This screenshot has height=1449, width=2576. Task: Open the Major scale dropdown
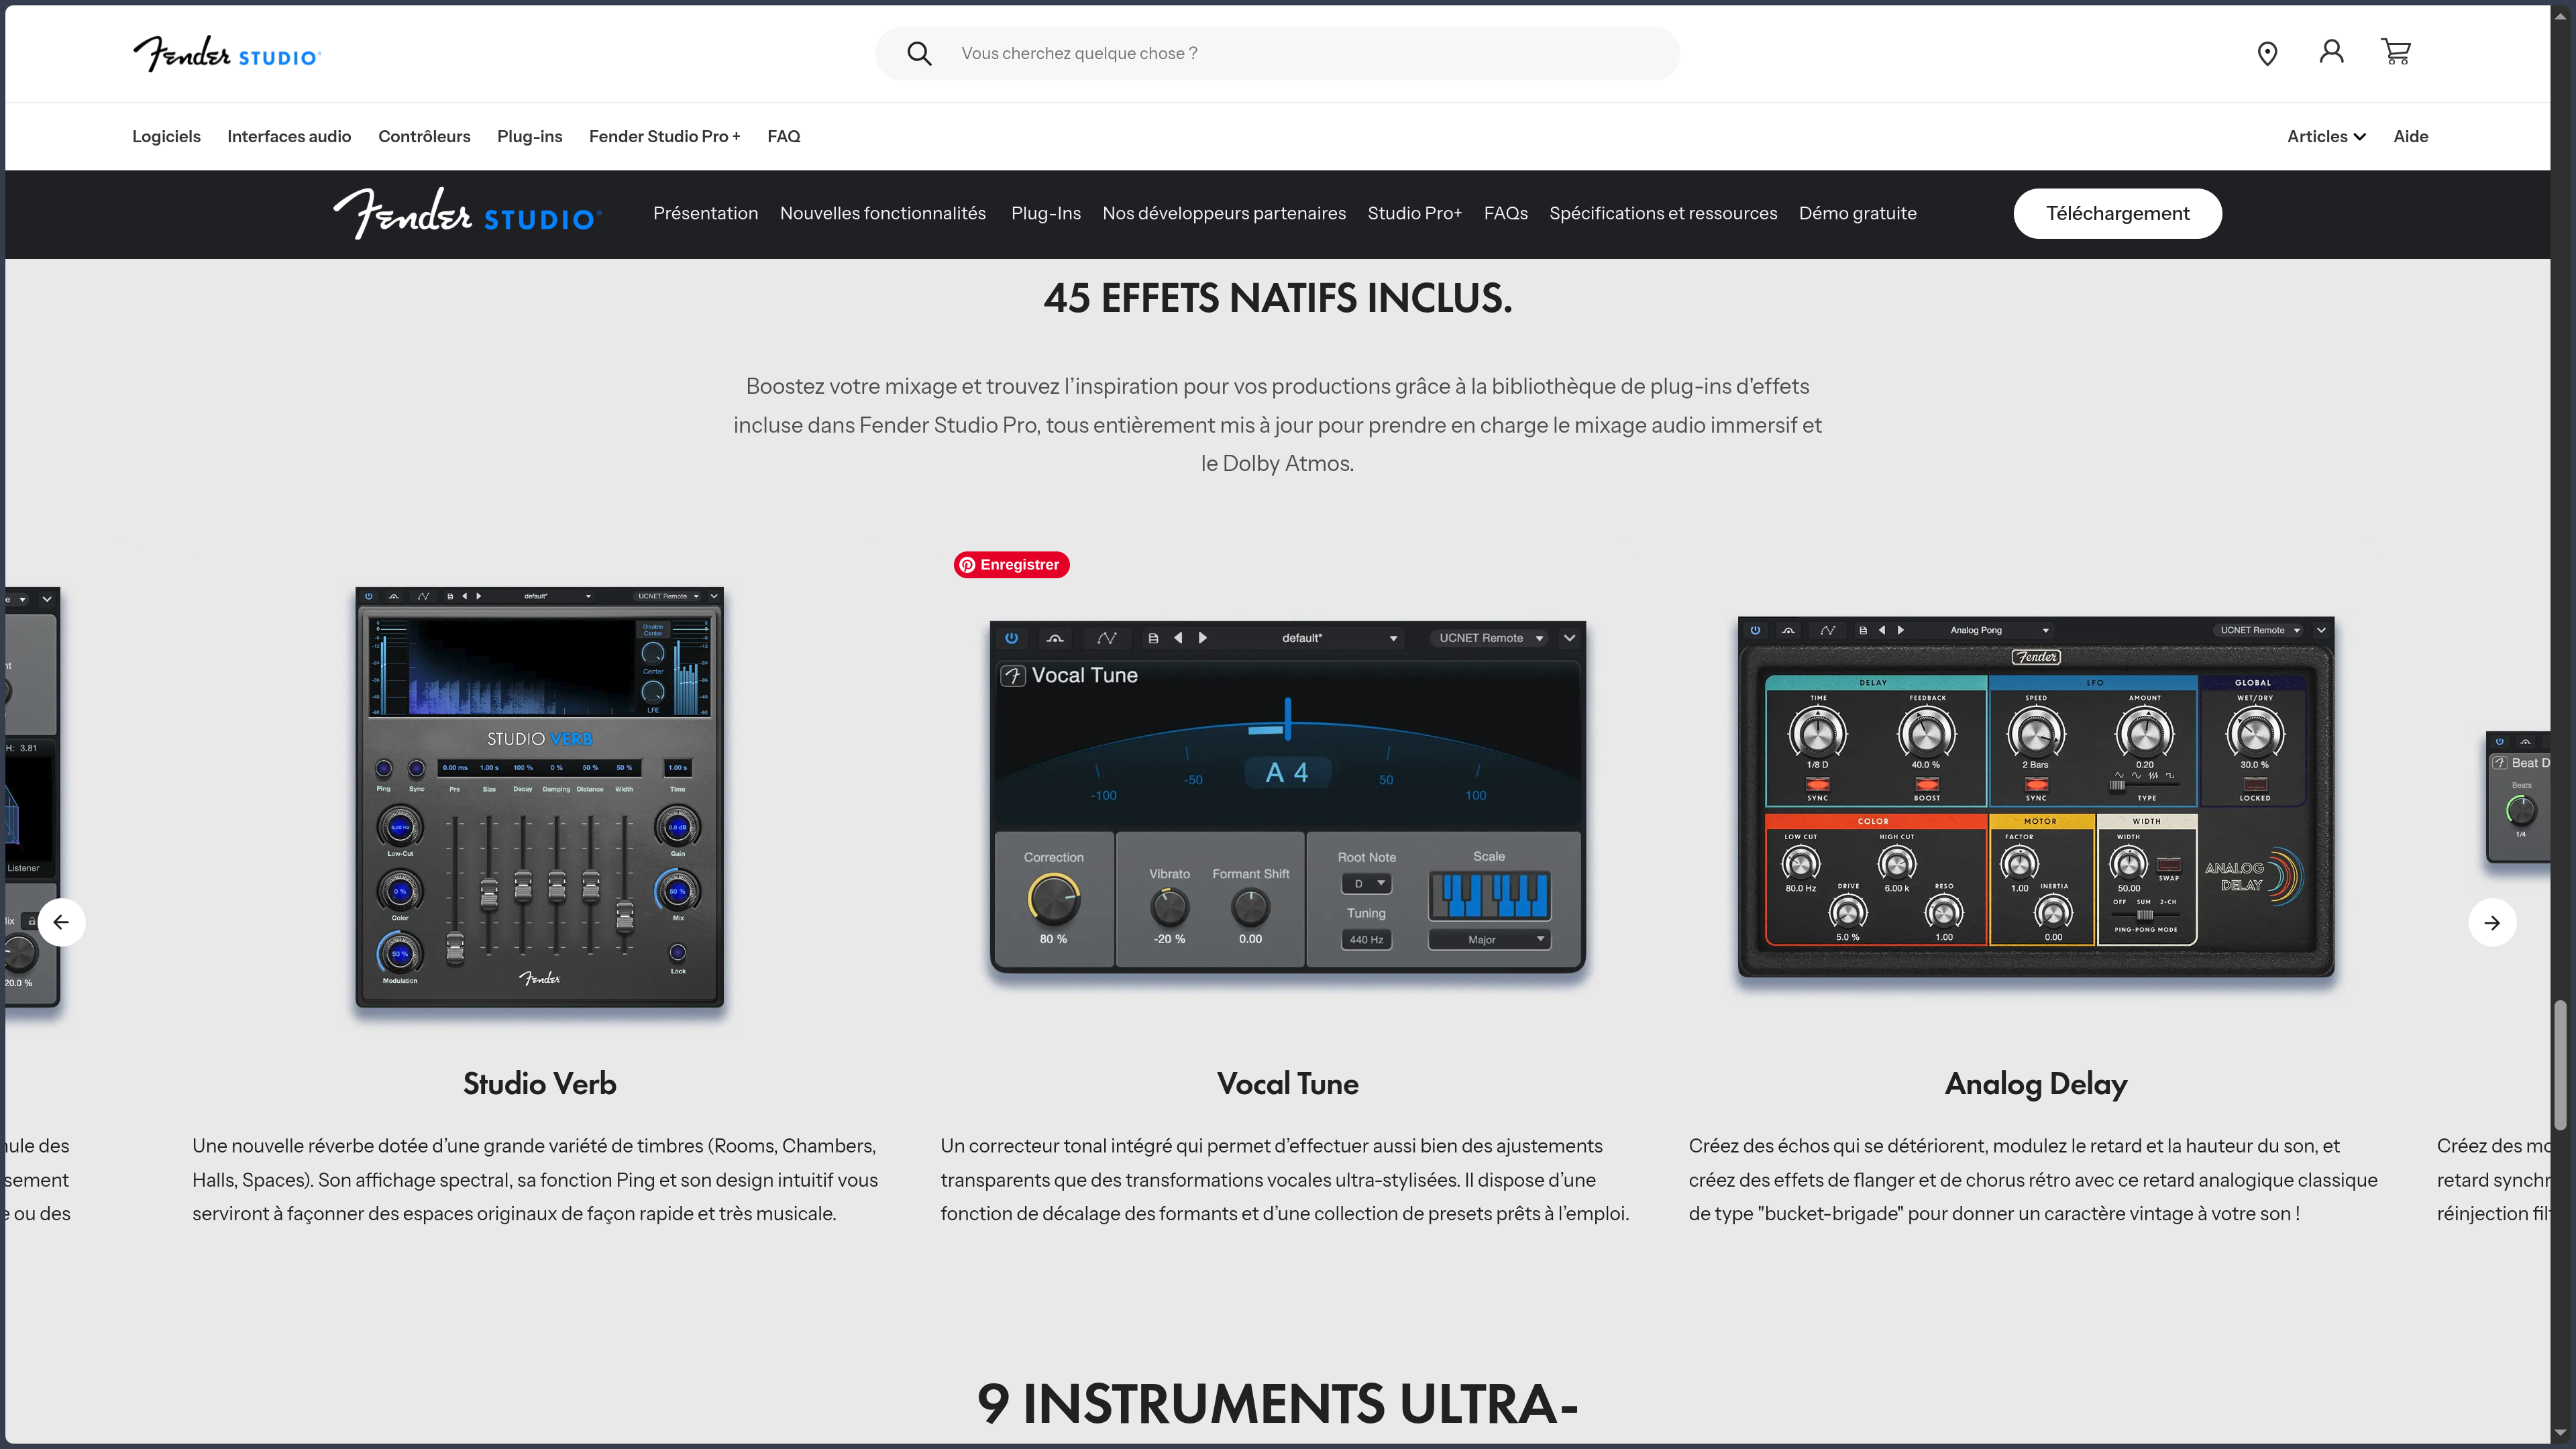(1489, 940)
